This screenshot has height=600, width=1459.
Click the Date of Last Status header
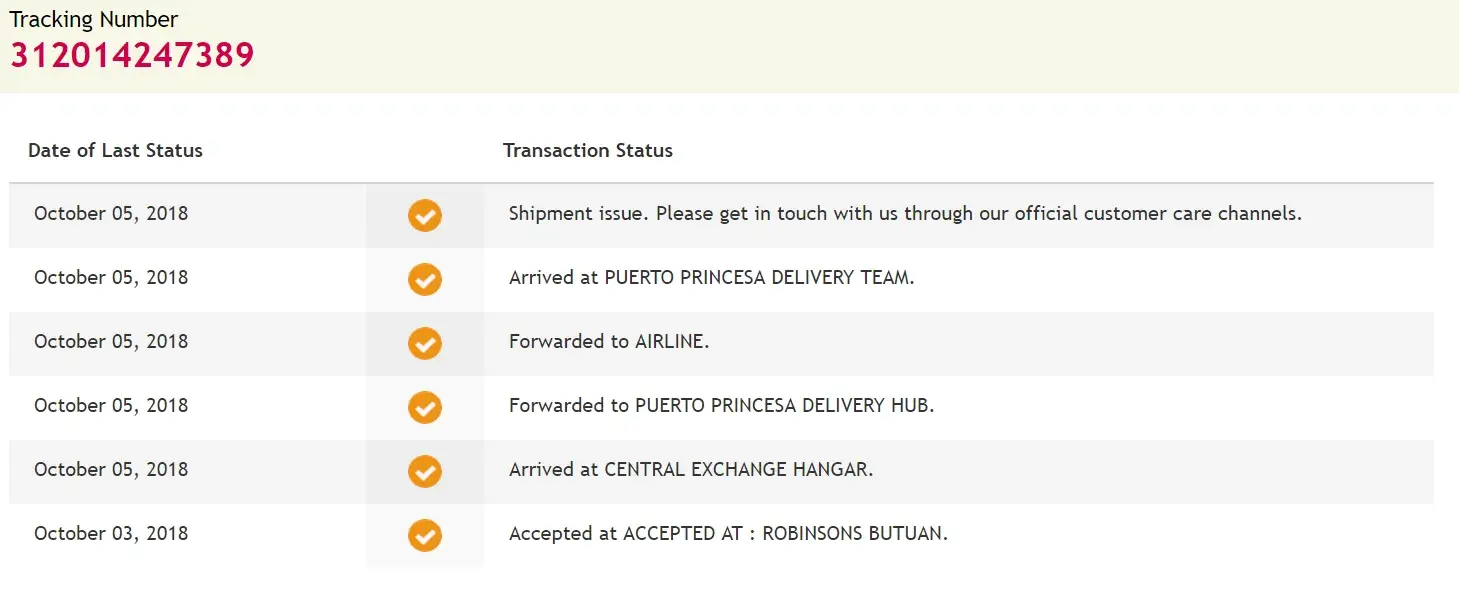[115, 151]
